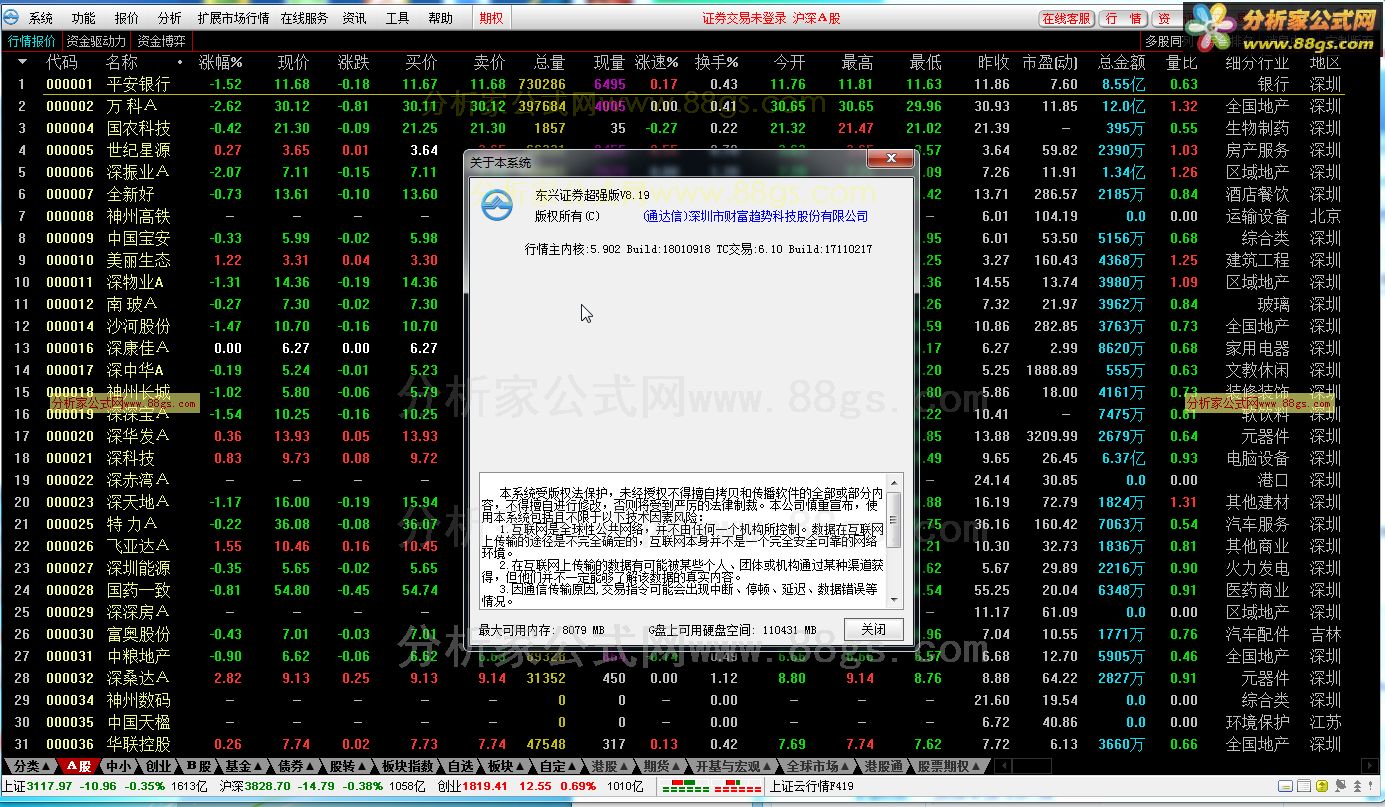
Task: Click the 行情 button at the top right
Action: (1123, 18)
